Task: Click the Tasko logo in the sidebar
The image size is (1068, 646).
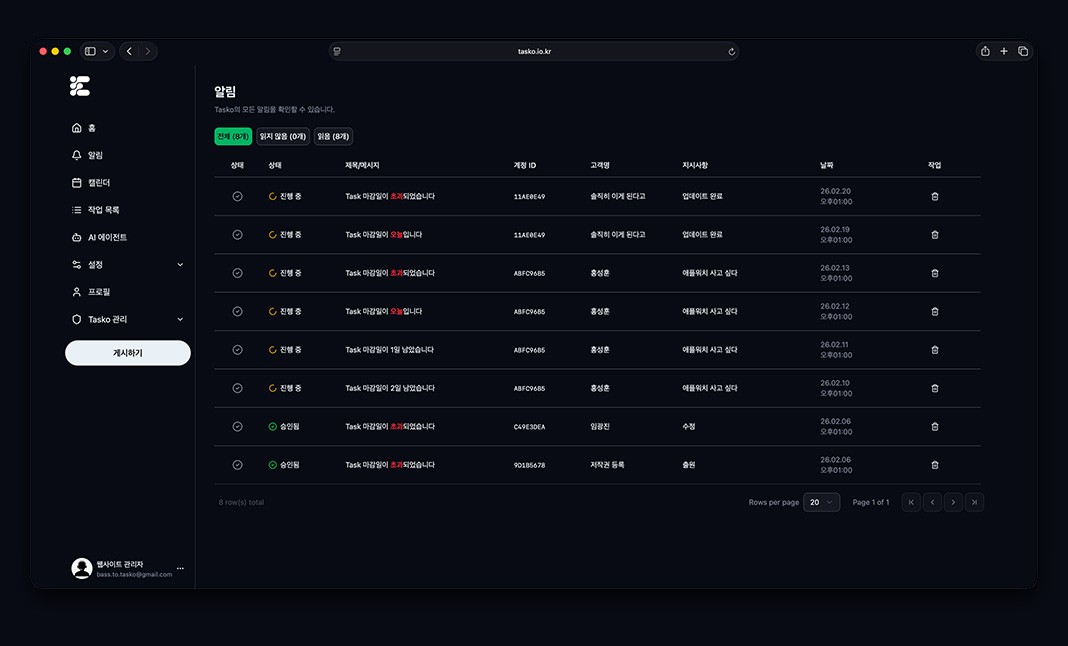Action: [x=80, y=86]
